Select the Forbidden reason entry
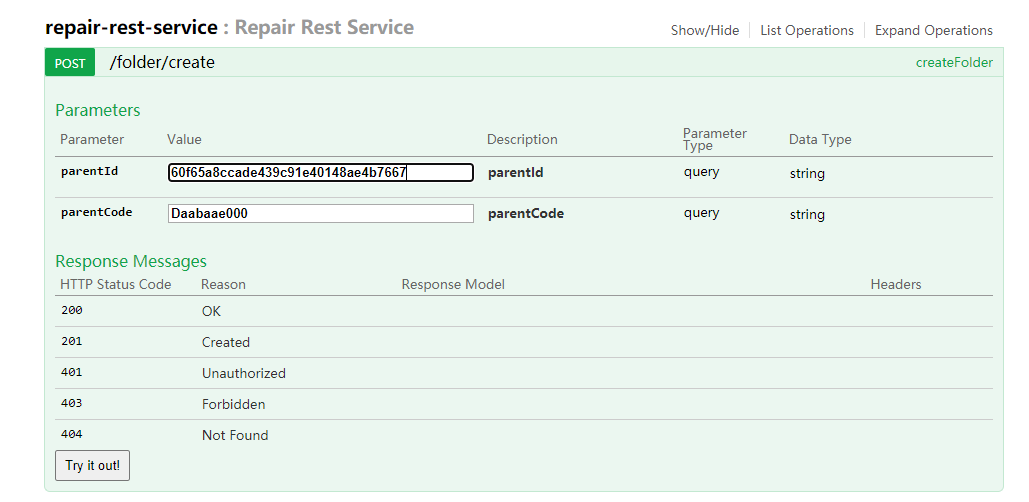The image size is (1029, 502). pyautogui.click(x=233, y=404)
